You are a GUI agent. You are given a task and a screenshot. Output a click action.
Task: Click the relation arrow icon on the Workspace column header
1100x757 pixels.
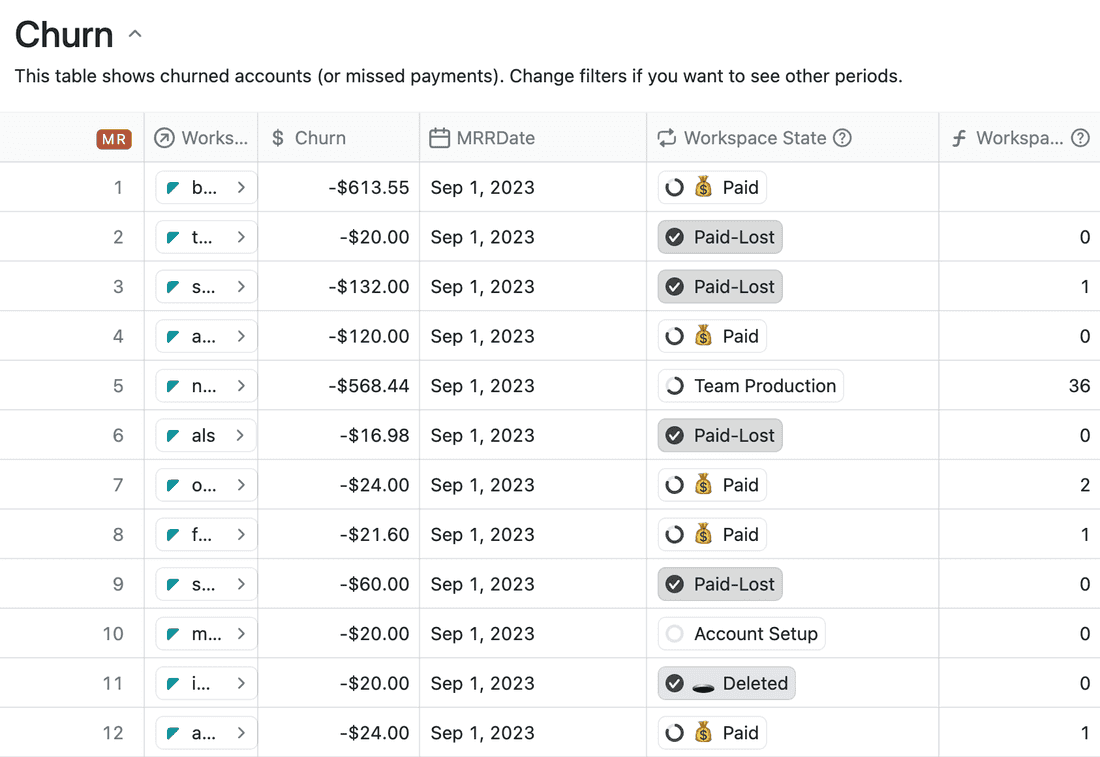(166, 138)
